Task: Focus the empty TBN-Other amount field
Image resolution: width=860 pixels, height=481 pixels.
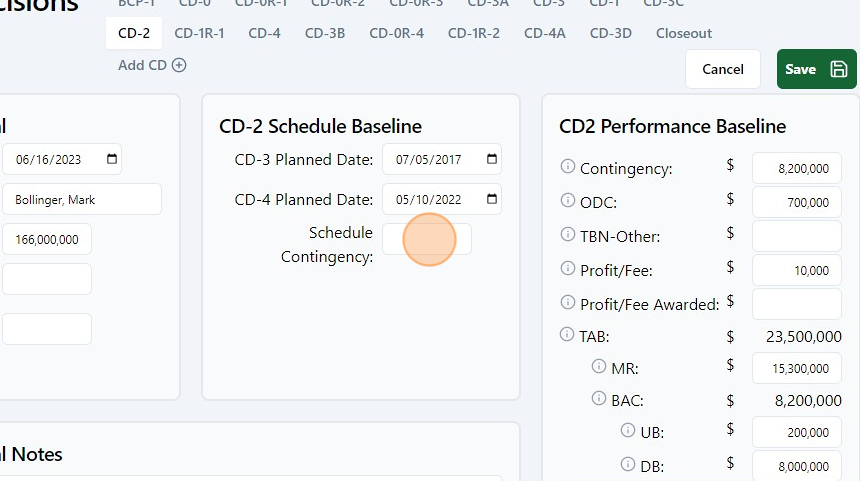Action: pyautogui.click(x=796, y=236)
